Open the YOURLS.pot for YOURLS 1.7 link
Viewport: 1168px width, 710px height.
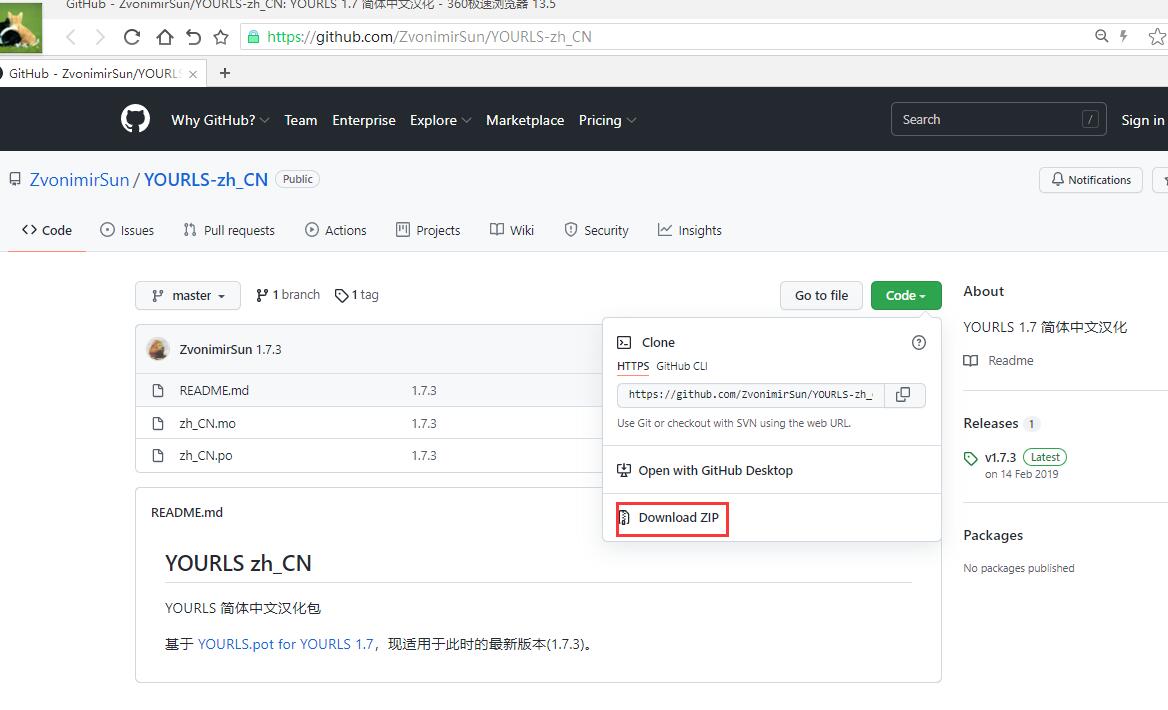coord(285,644)
